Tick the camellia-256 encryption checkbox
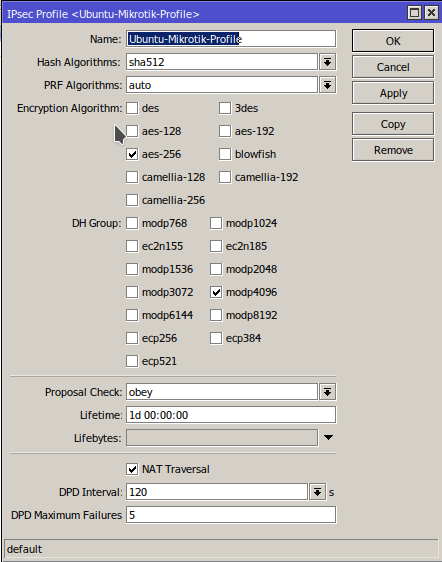 coord(132,200)
